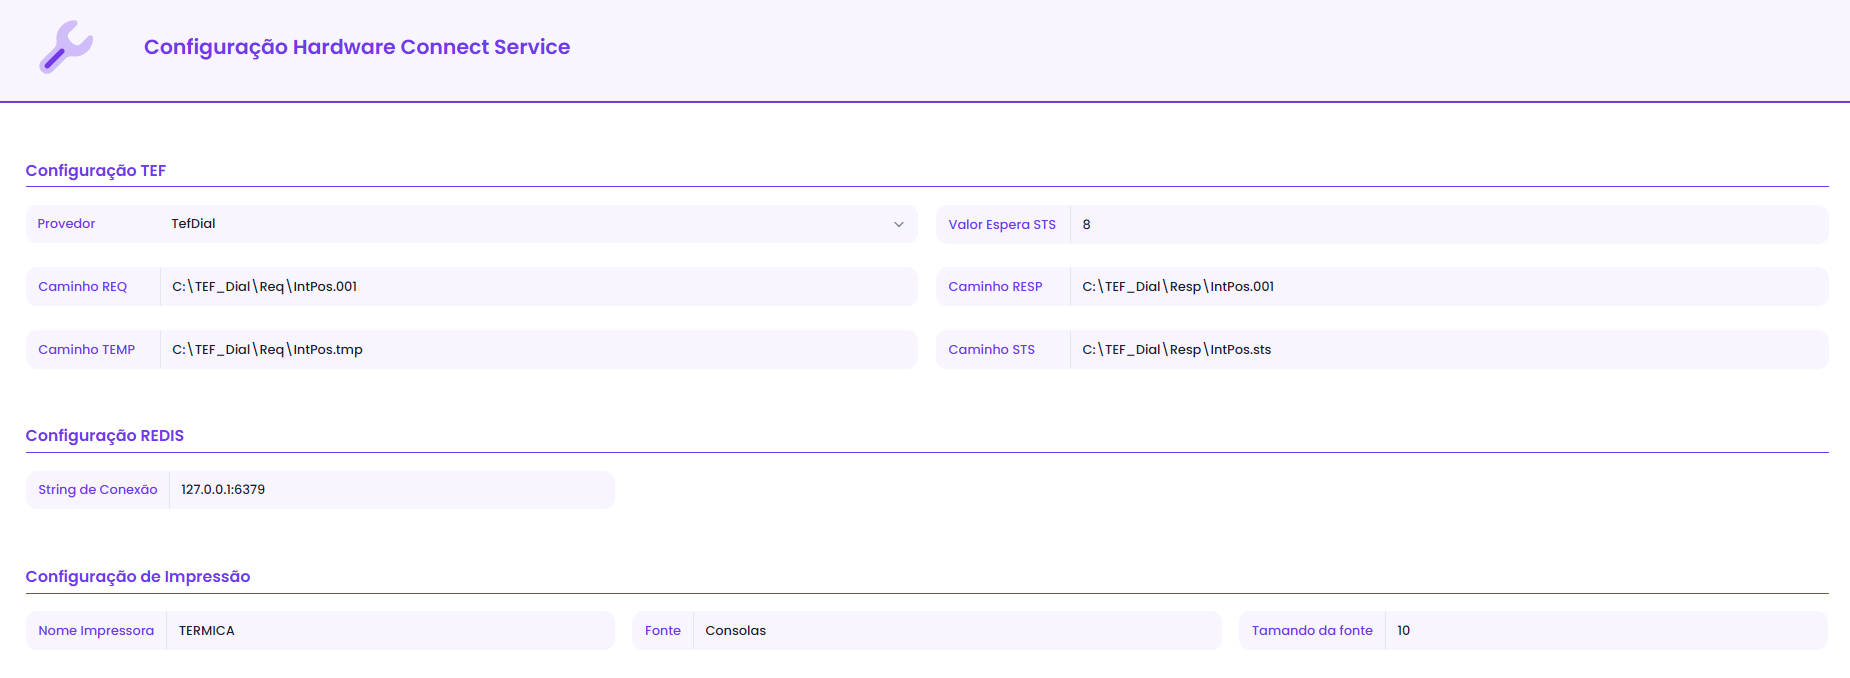The width and height of the screenshot is (1850, 678).
Task: Focus the Caminho REQ path field
Action: click(x=538, y=287)
